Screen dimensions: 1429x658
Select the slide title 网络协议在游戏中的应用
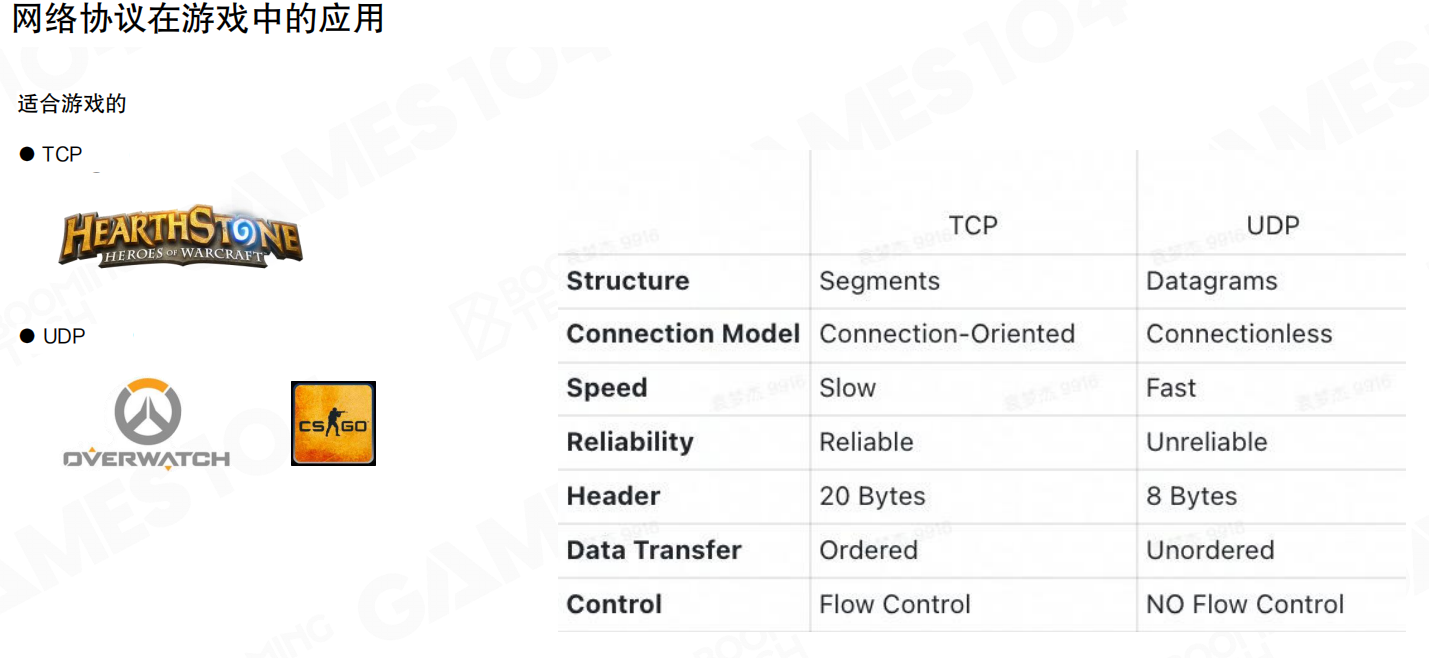[198, 19]
